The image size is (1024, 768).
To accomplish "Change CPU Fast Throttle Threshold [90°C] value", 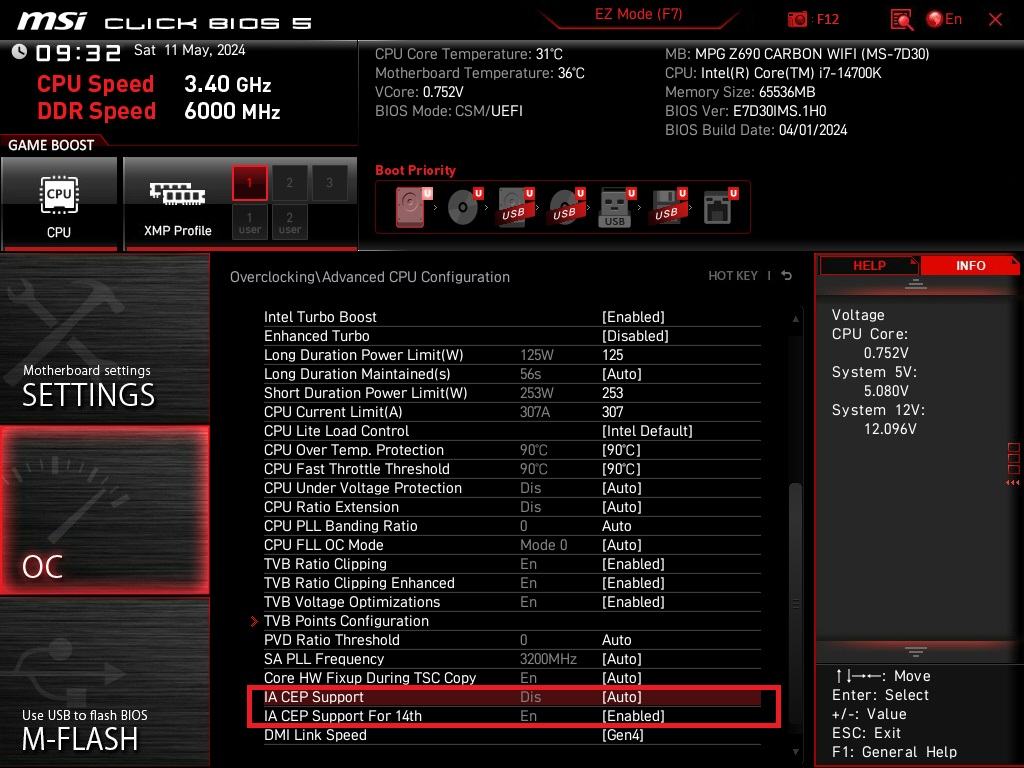I will pos(621,469).
